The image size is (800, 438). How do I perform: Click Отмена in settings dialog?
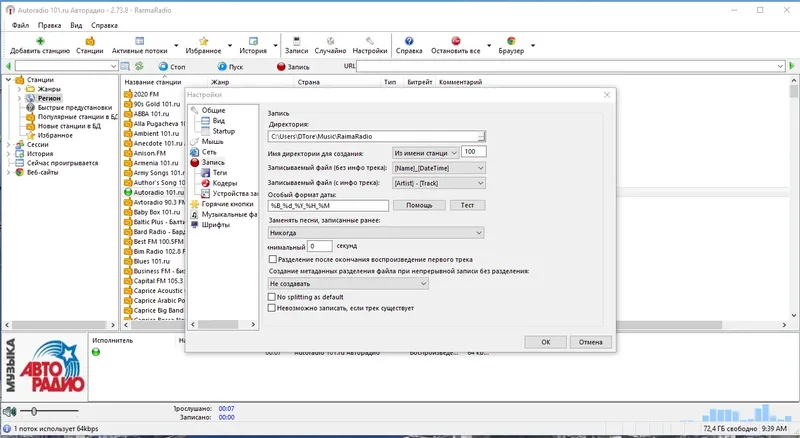click(x=590, y=342)
